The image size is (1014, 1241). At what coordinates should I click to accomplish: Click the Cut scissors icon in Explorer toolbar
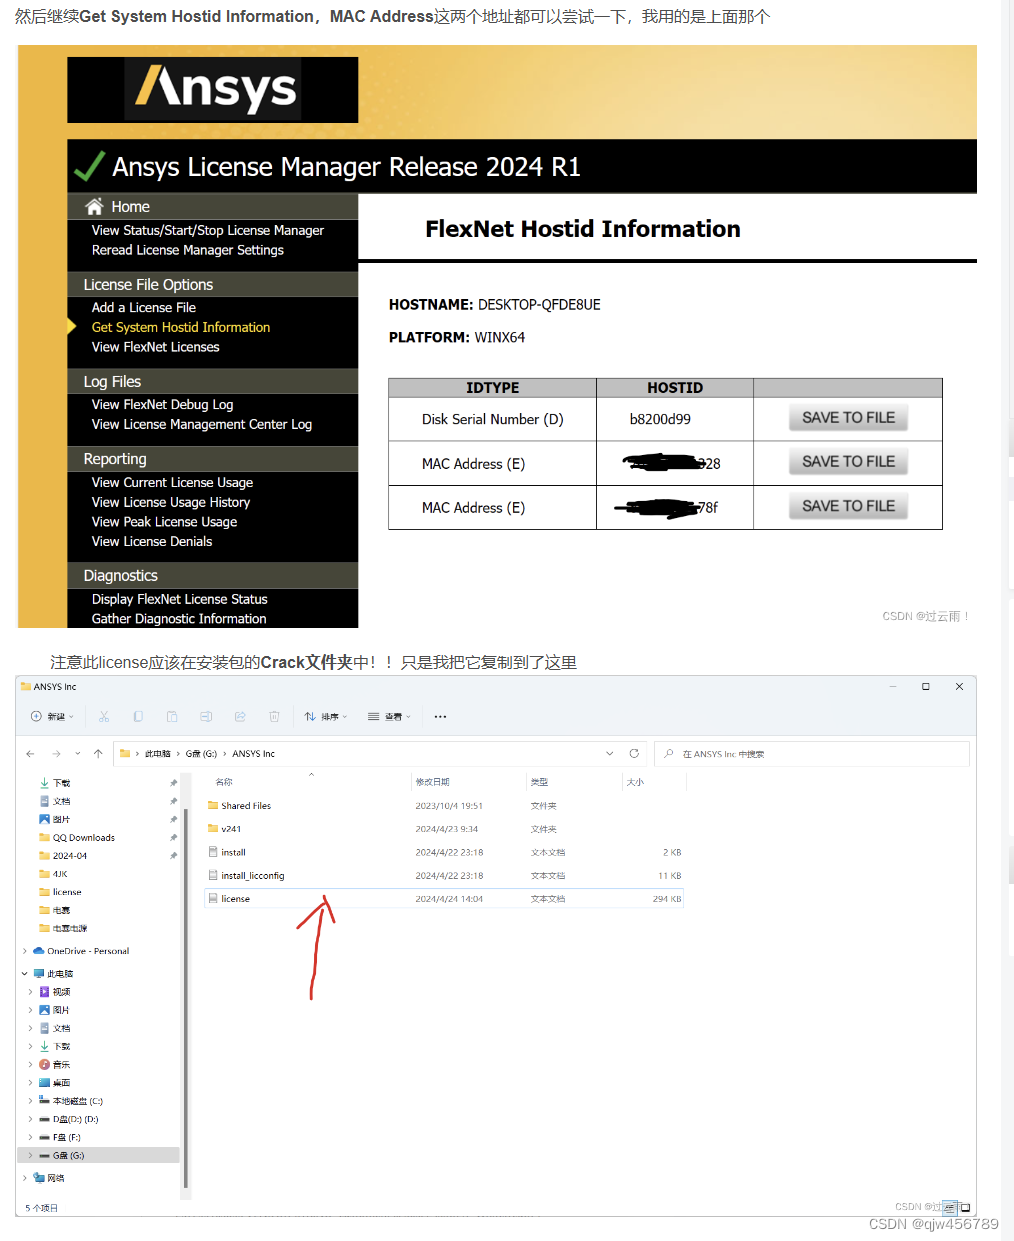pos(104,716)
